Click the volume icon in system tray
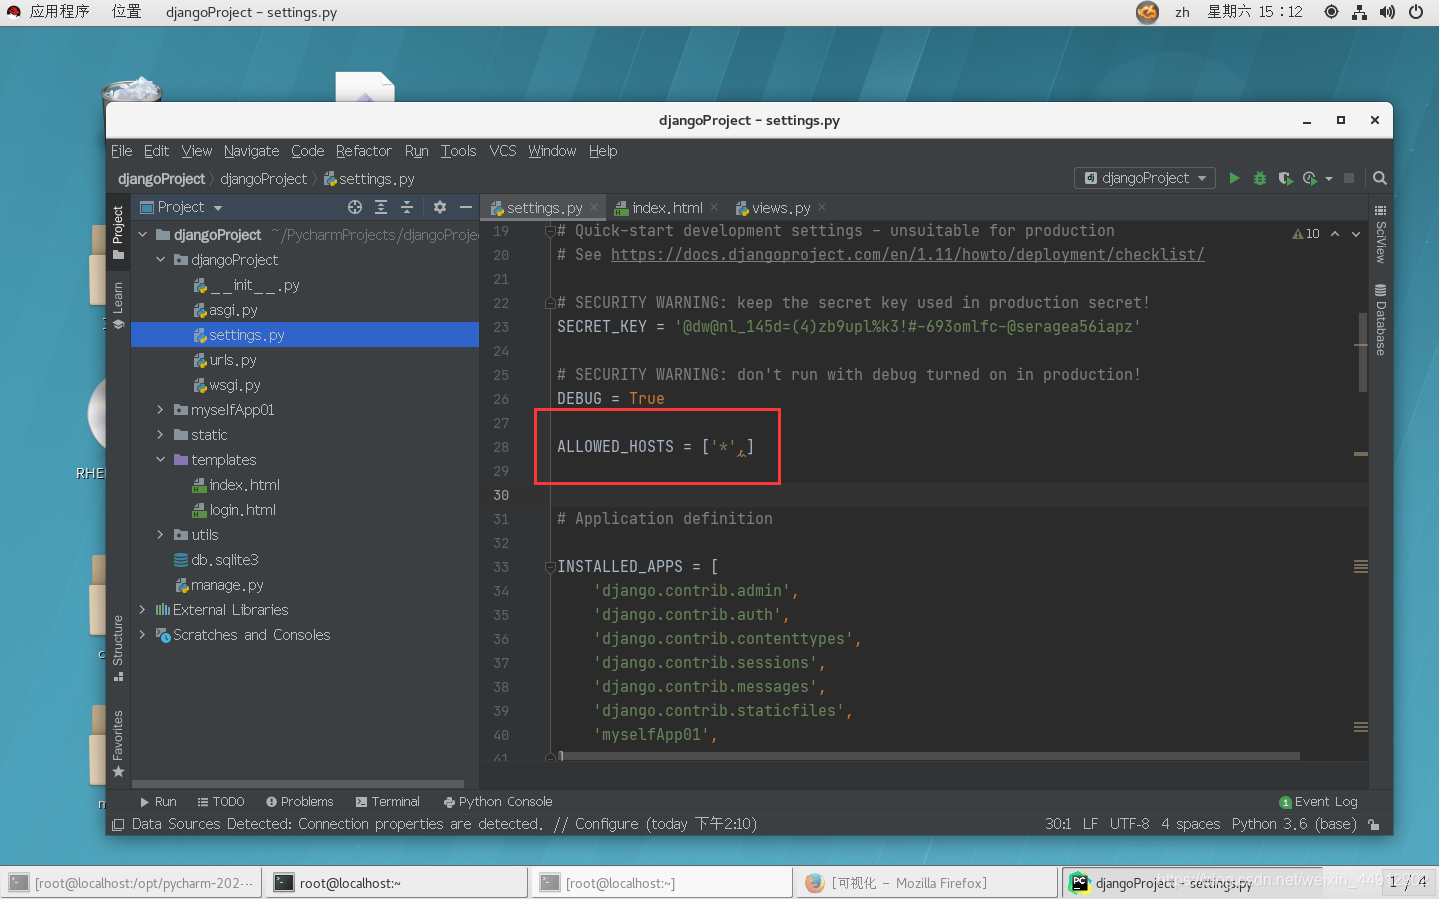 (x=1387, y=12)
